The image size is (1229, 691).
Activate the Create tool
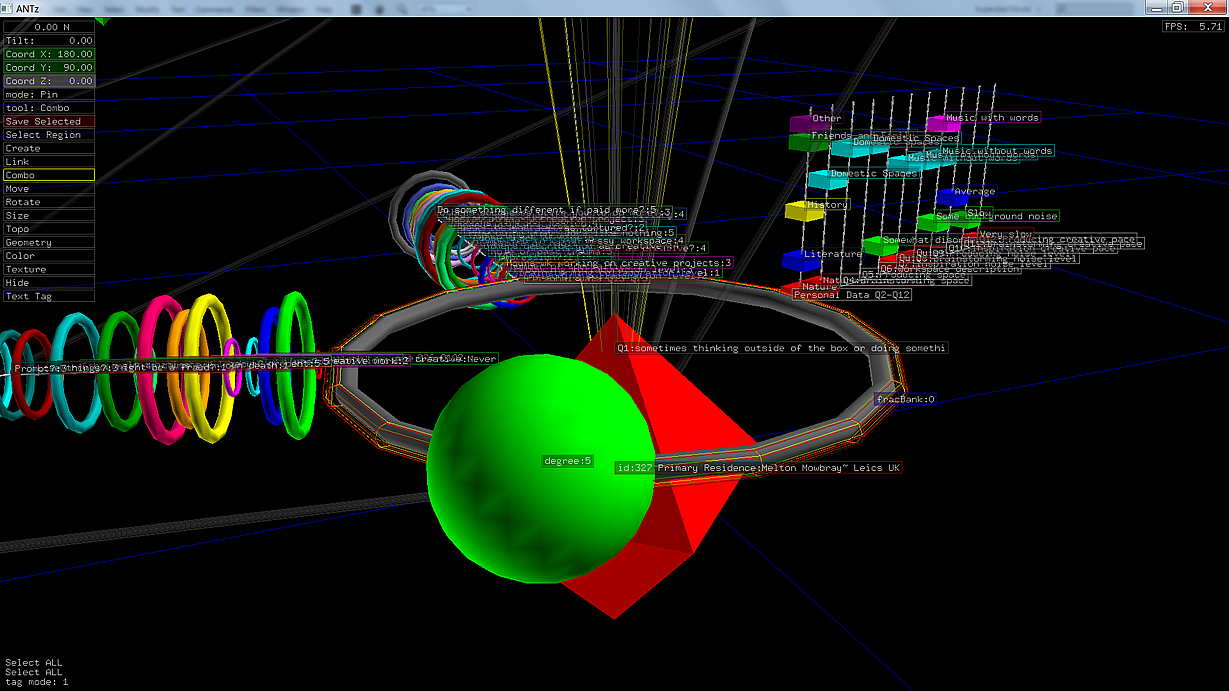point(49,148)
